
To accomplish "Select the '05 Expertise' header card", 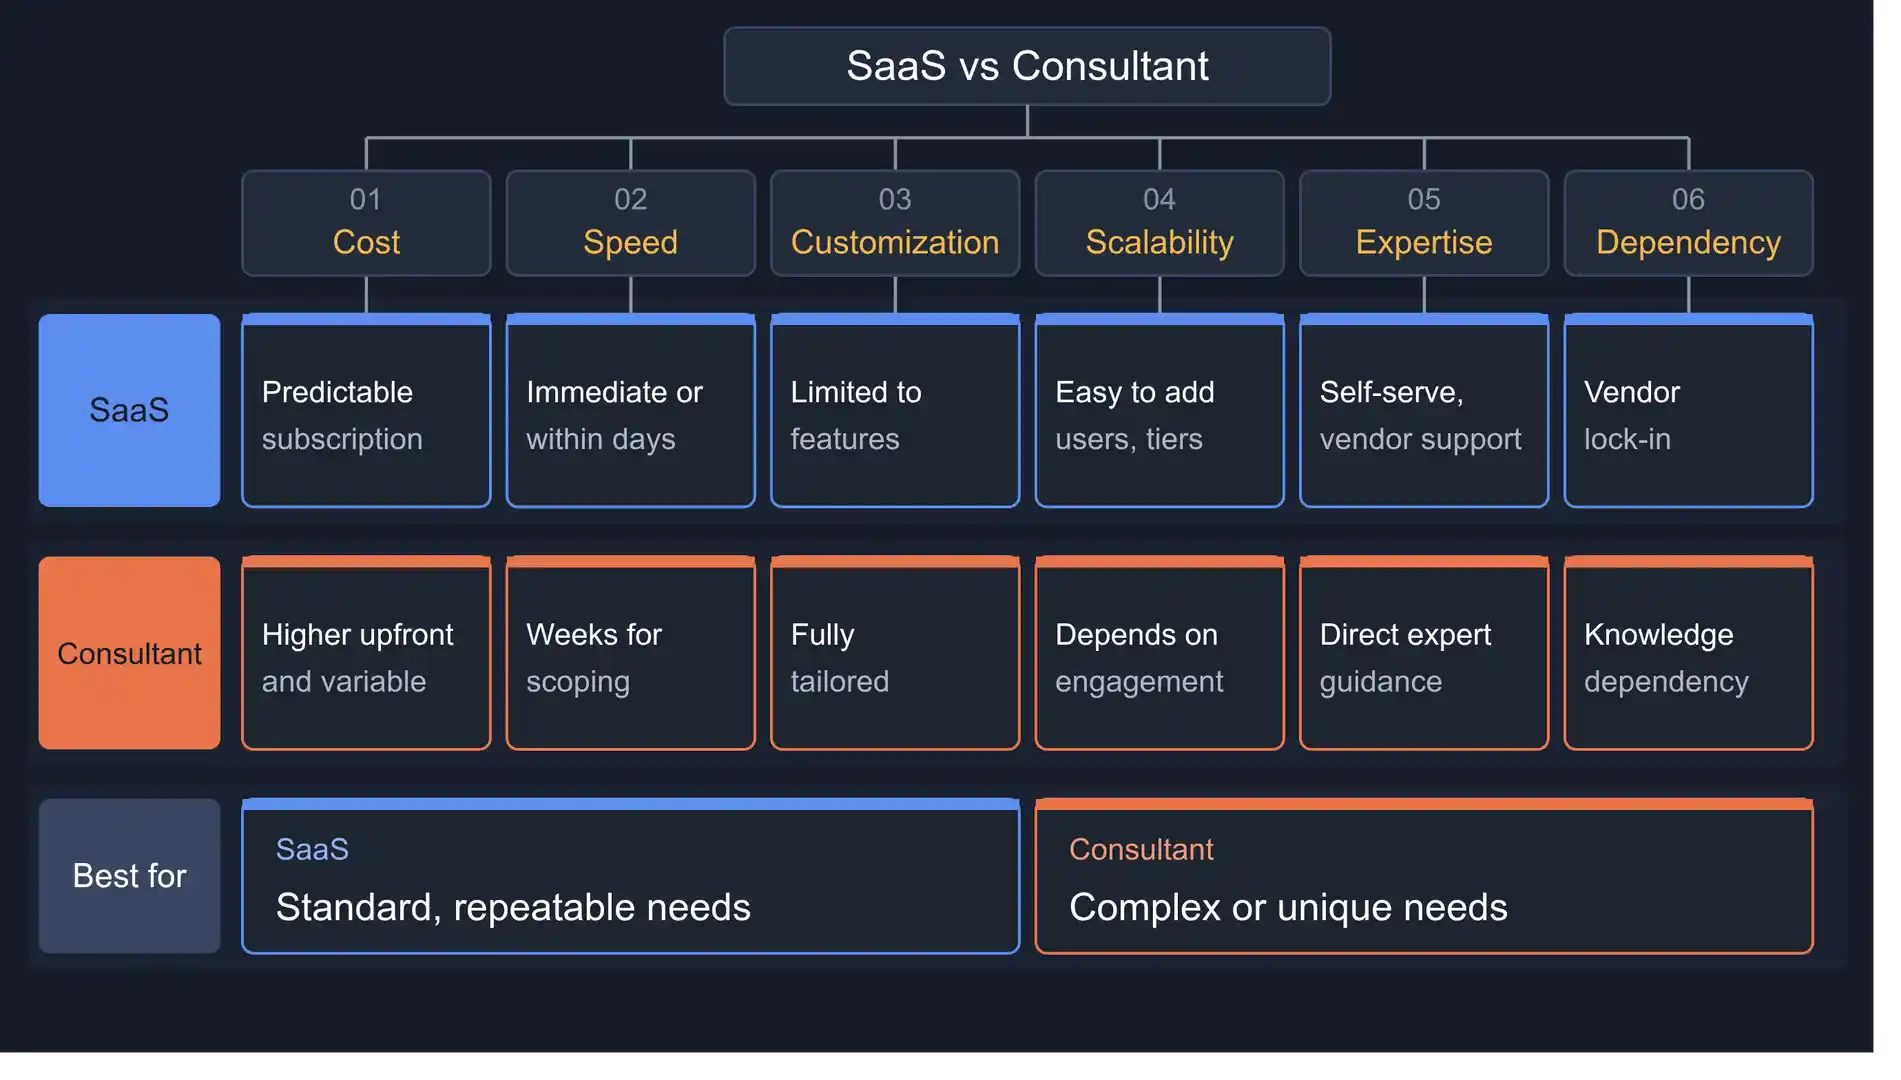I will [1424, 223].
